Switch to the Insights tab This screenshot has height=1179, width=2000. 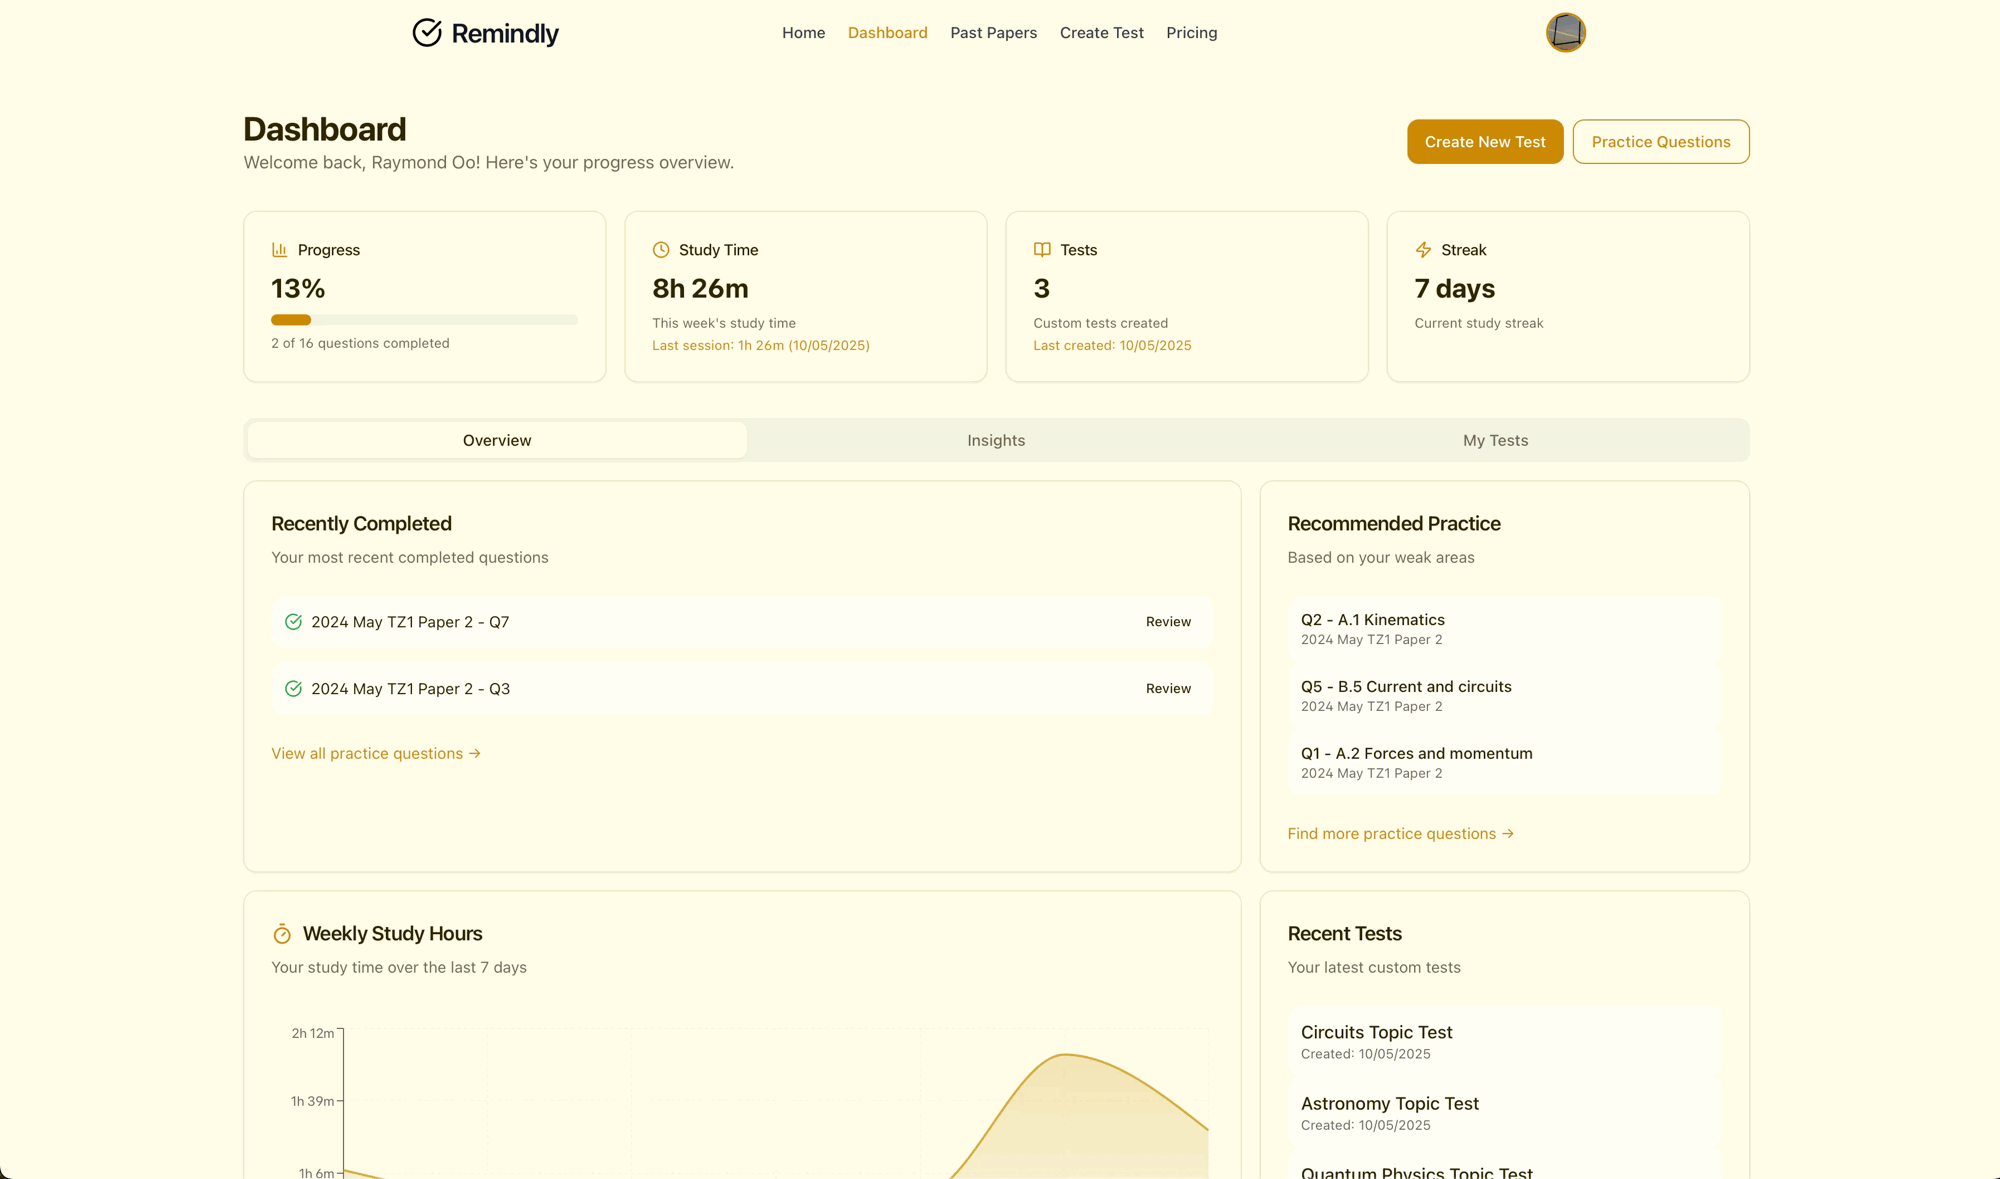point(996,440)
